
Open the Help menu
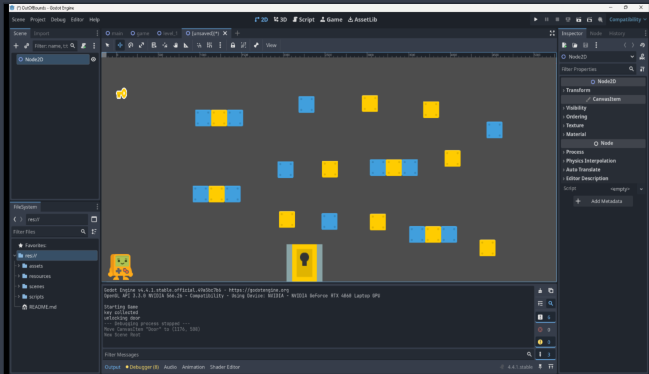(x=94, y=19)
